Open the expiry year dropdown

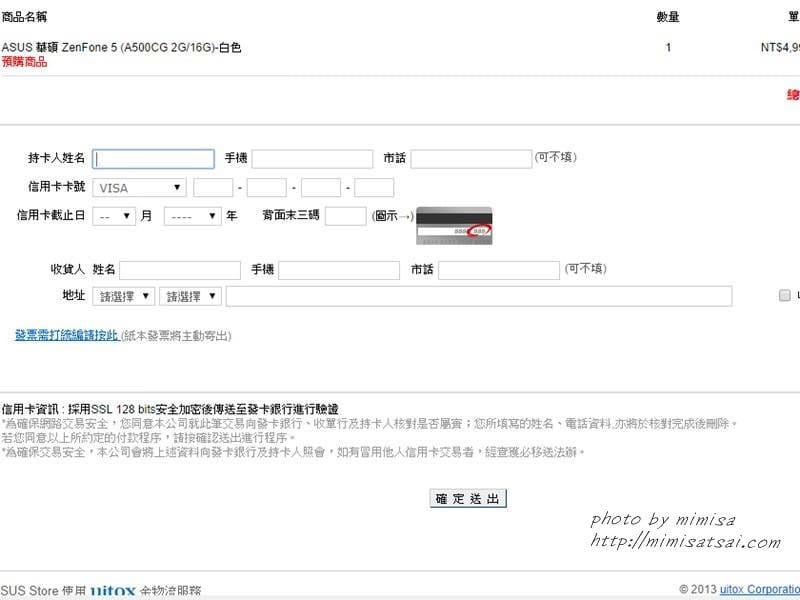tap(190, 215)
